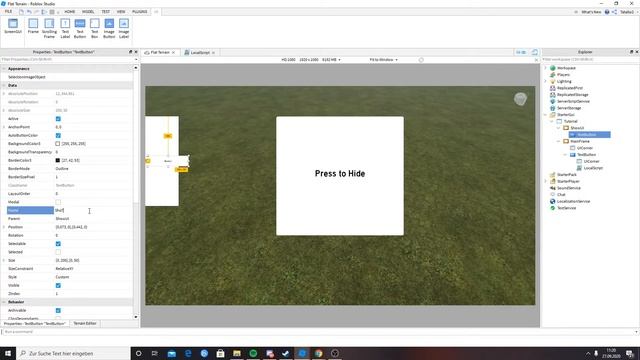Collapse the Data section in Properties
The height and width of the screenshot is (360, 640).
tap(4, 85)
